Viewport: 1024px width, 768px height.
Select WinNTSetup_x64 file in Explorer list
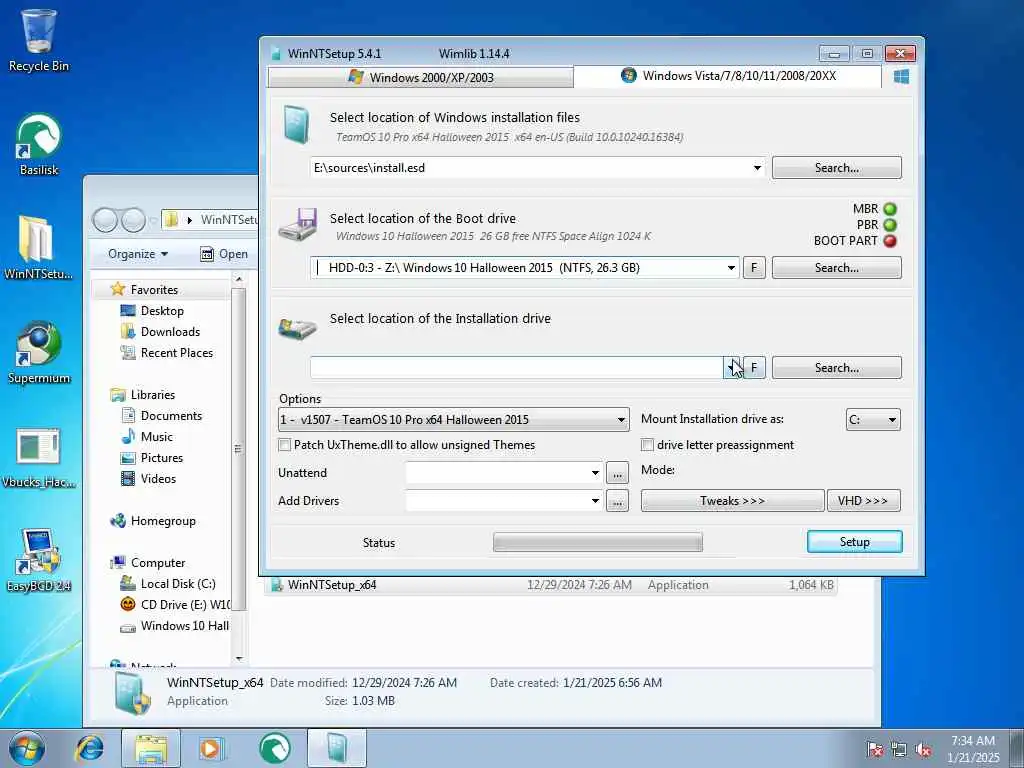(x=551, y=585)
